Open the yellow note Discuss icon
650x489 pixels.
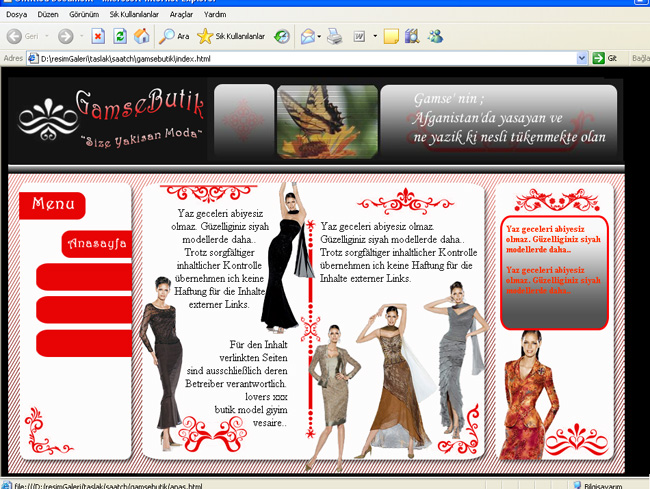pyautogui.click(x=391, y=36)
